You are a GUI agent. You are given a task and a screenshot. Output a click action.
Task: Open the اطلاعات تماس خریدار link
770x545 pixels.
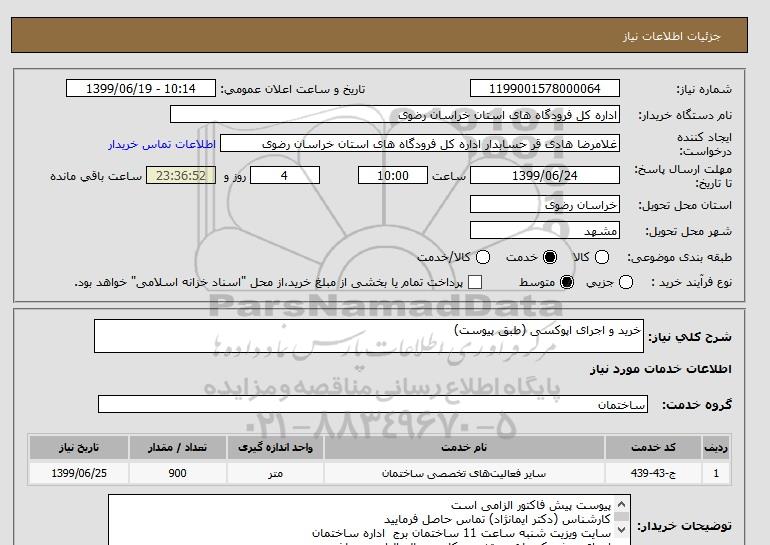coord(162,144)
